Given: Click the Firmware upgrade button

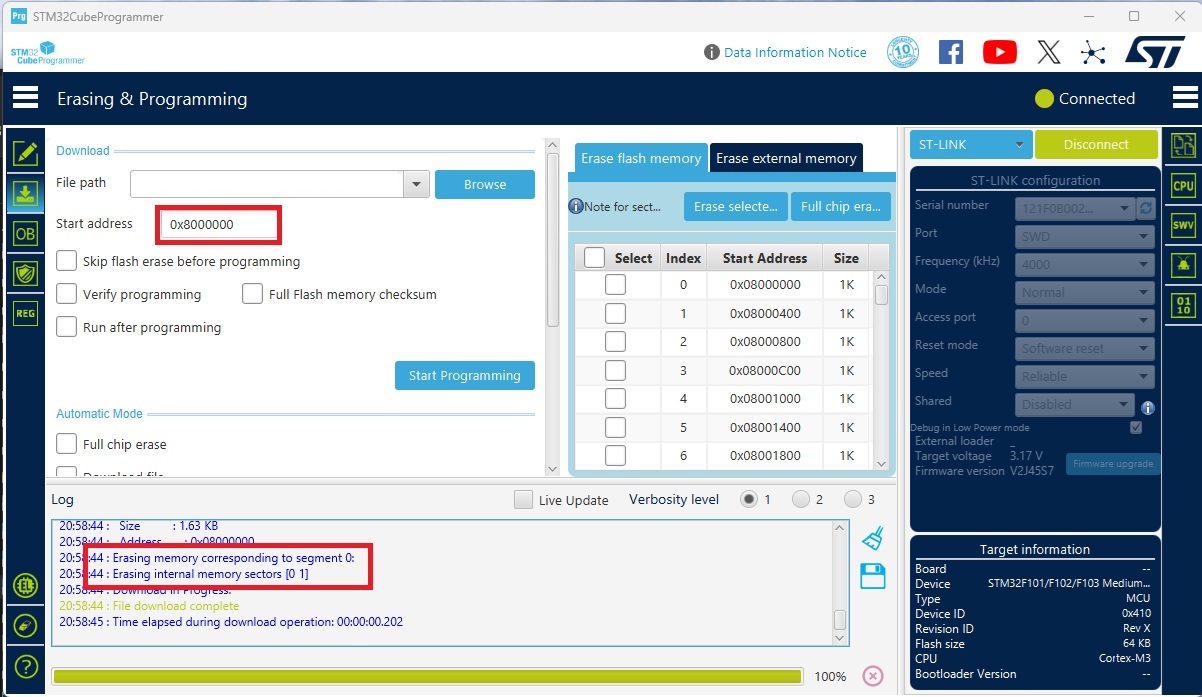Looking at the screenshot, I should [1113, 463].
